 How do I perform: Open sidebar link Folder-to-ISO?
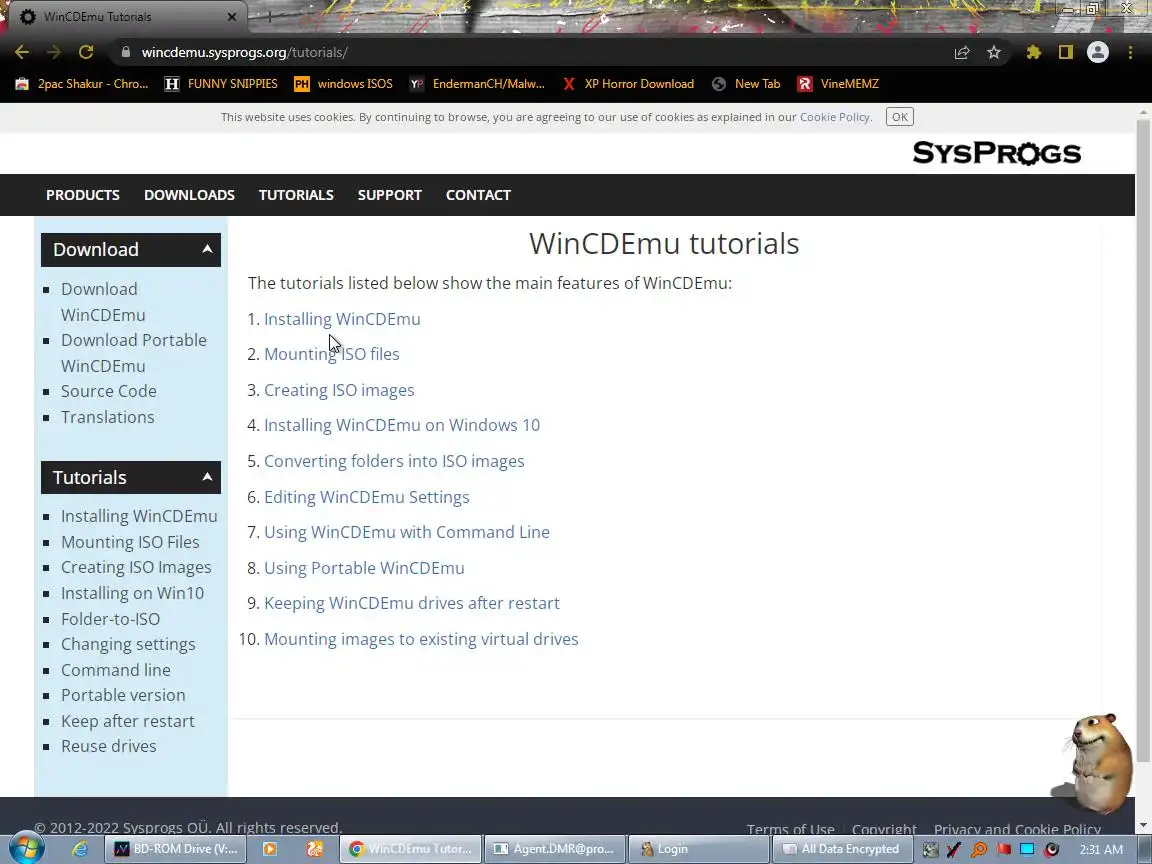(x=110, y=619)
